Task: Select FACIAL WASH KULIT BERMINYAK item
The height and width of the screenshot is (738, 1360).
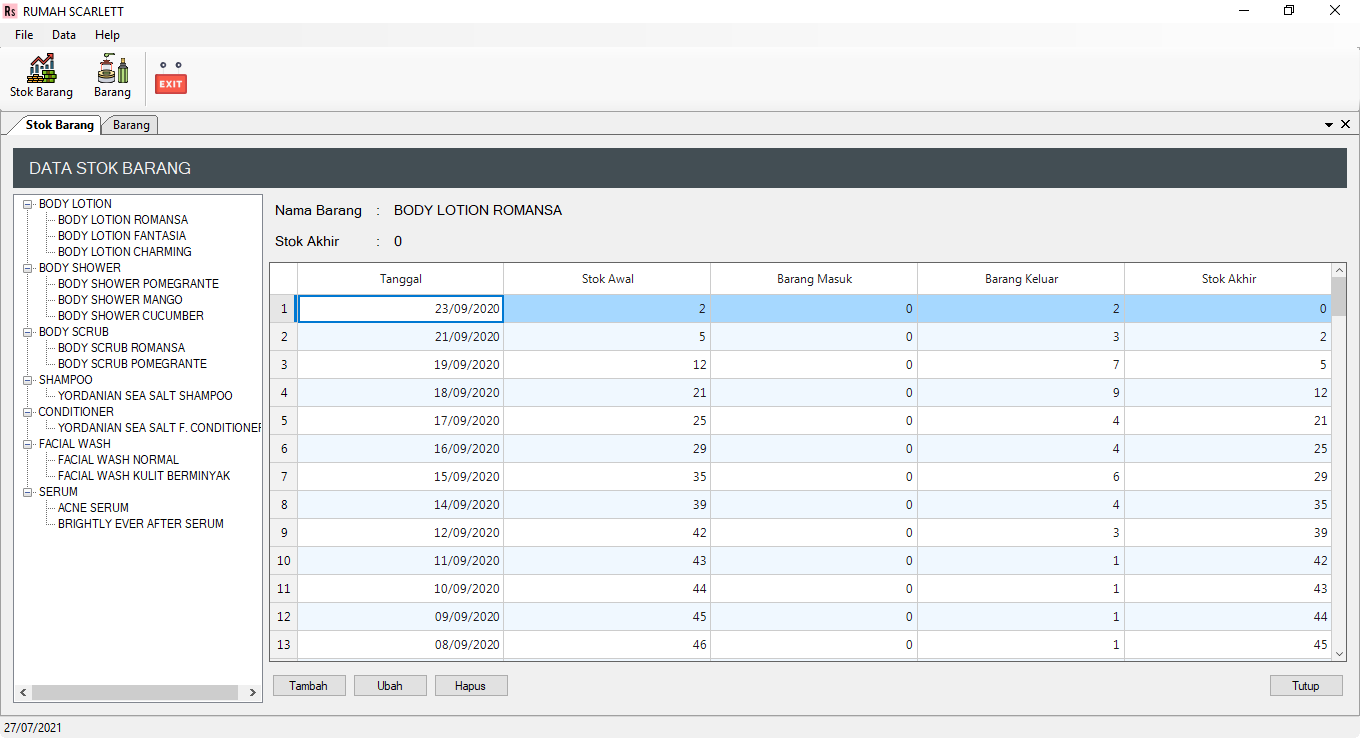Action: pyautogui.click(x=144, y=476)
